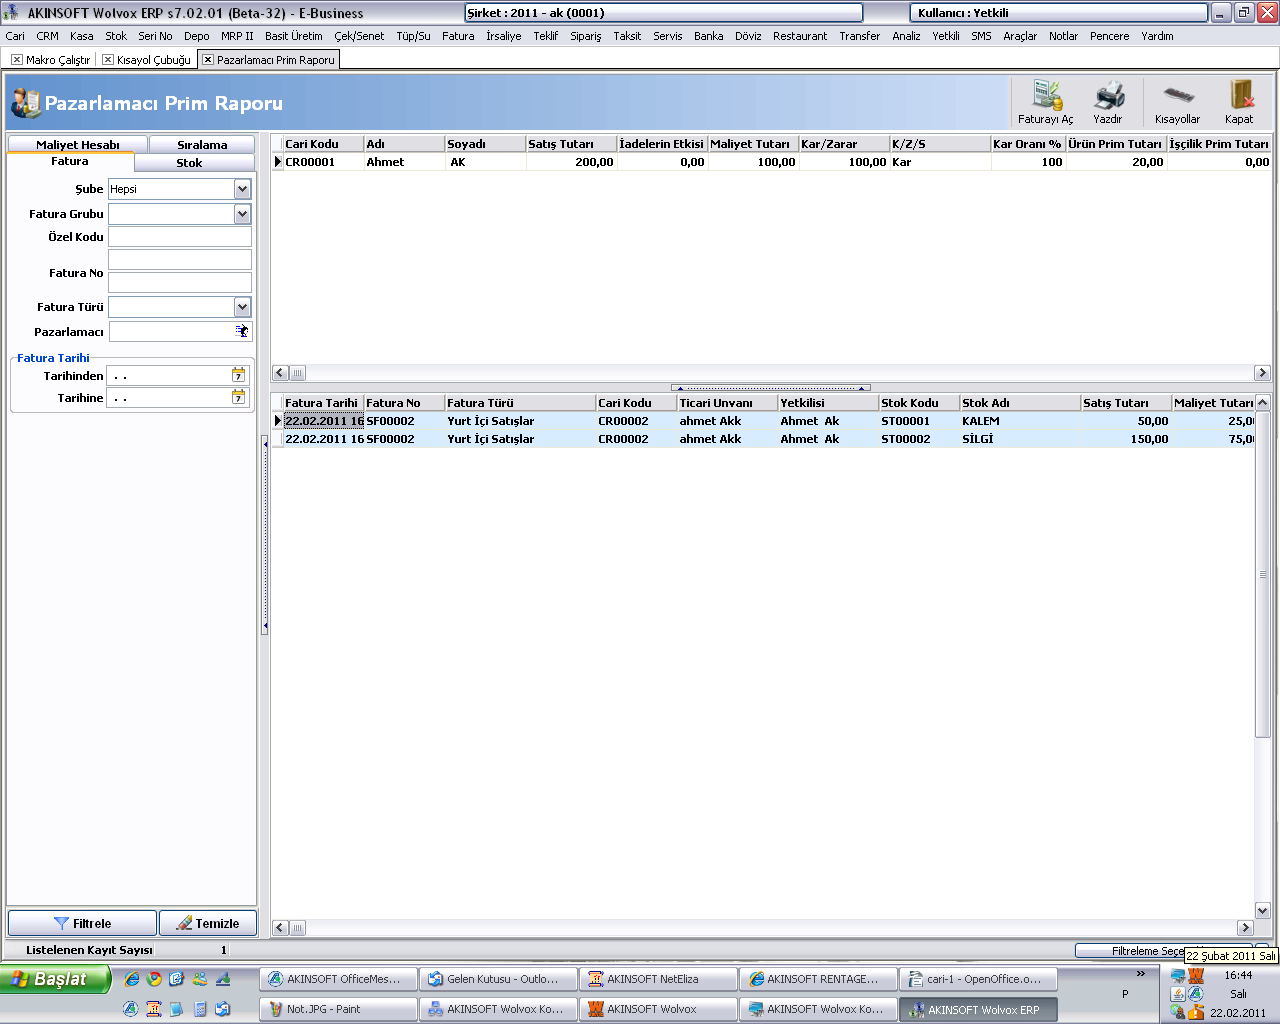Open the Faturayı Aç invoice icon
1280x1024 pixels.
coord(1046,102)
